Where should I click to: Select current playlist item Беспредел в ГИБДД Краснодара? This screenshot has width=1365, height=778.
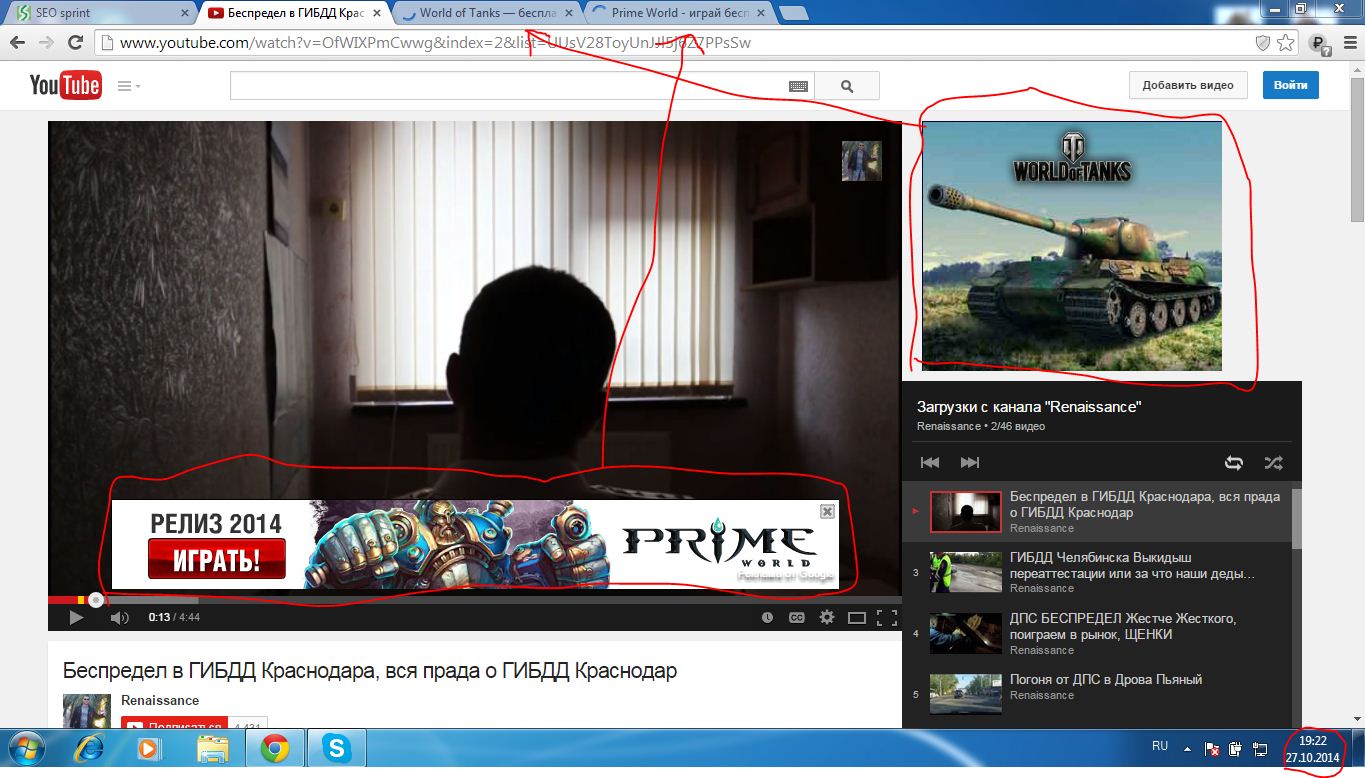[1096, 512]
